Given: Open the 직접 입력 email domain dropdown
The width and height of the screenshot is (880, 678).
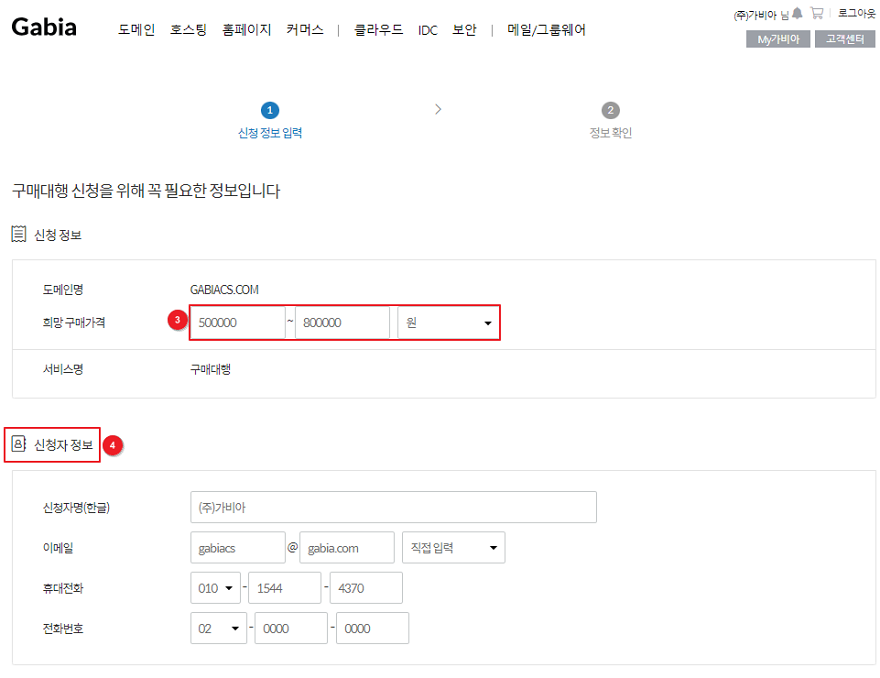Looking at the screenshot, I should tap(453, 548).
